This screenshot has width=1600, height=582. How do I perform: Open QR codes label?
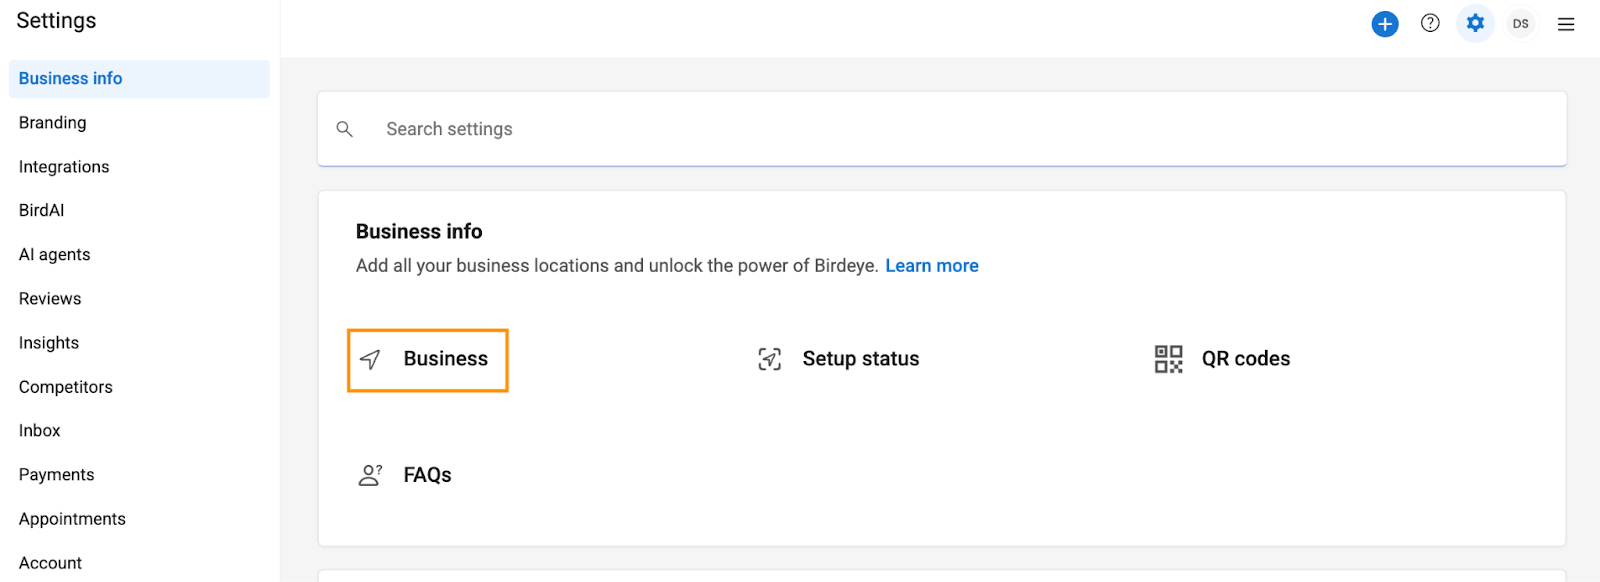pyautogui.click(x=1246, y=359)
